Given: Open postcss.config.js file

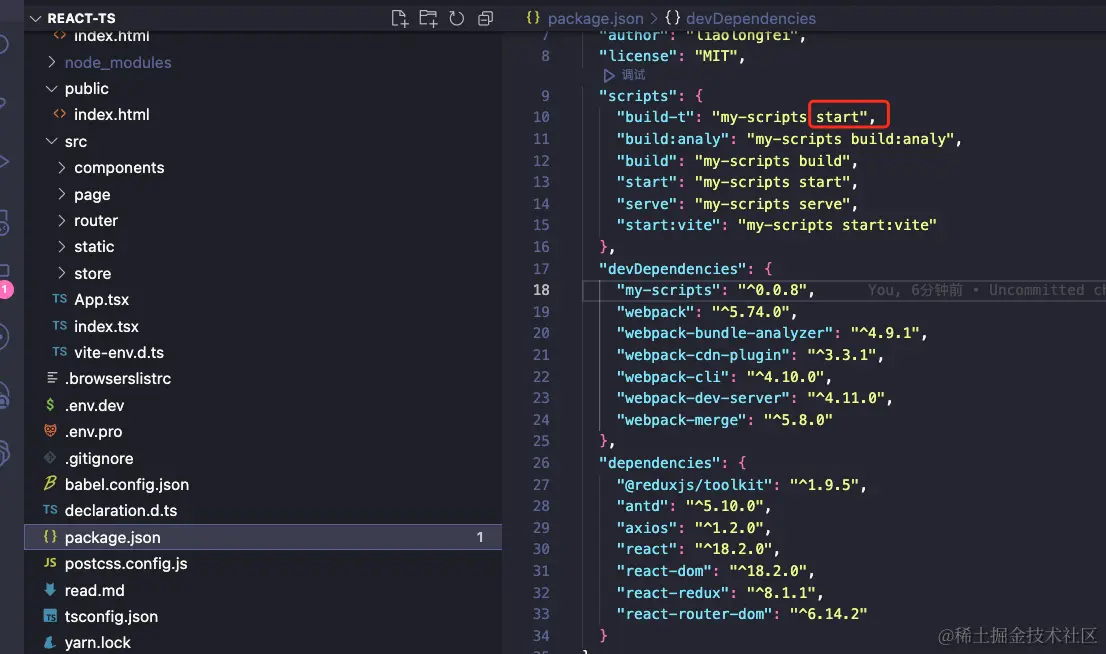Looking at the screenshot, I should click(126, 564).
